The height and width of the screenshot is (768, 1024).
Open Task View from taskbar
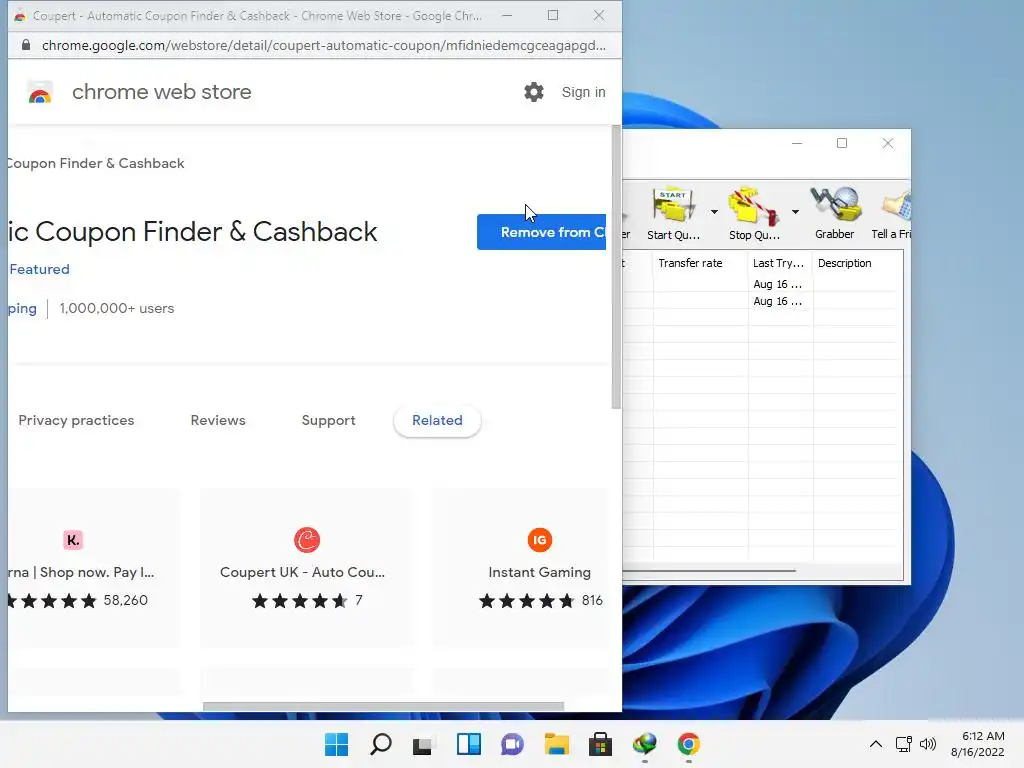pos(423,744)
